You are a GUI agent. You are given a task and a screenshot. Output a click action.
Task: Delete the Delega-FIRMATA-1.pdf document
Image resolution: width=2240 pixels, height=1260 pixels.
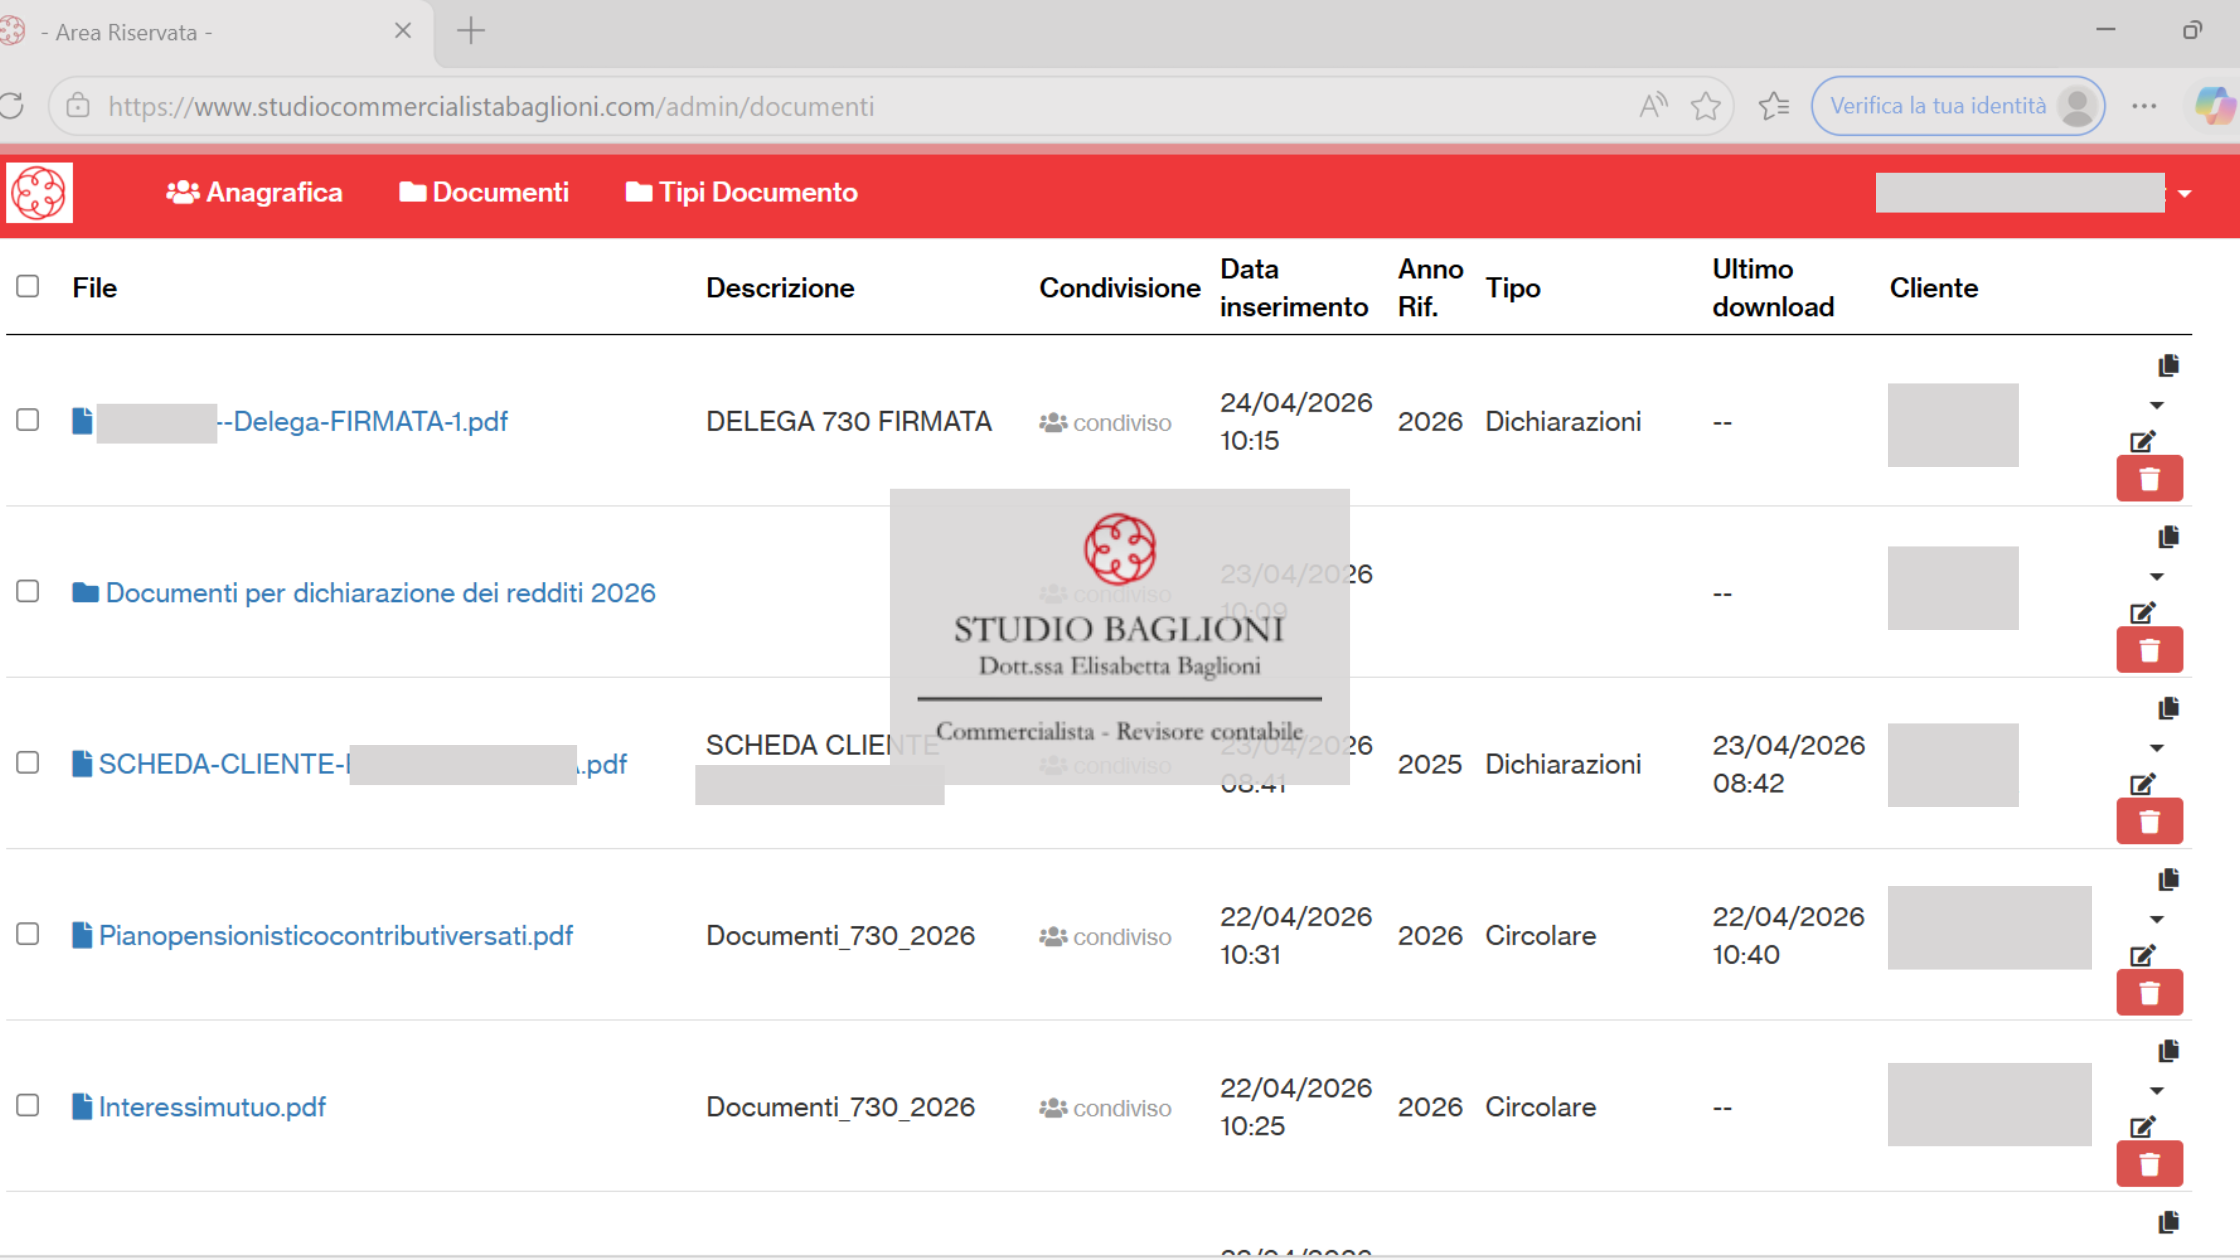2149,479
